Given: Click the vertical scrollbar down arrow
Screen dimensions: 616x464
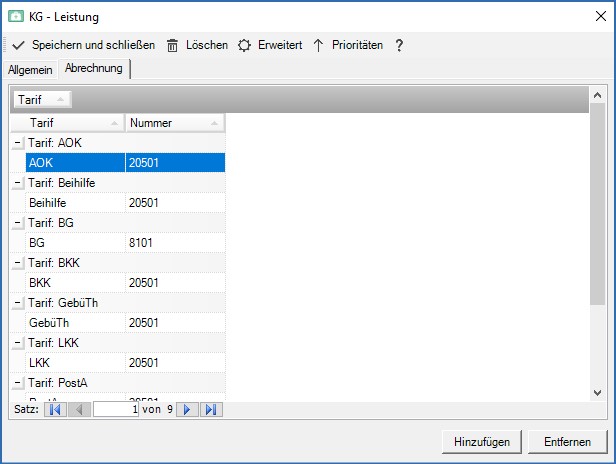Looking at the screenshot, I should tap(598, 393).
